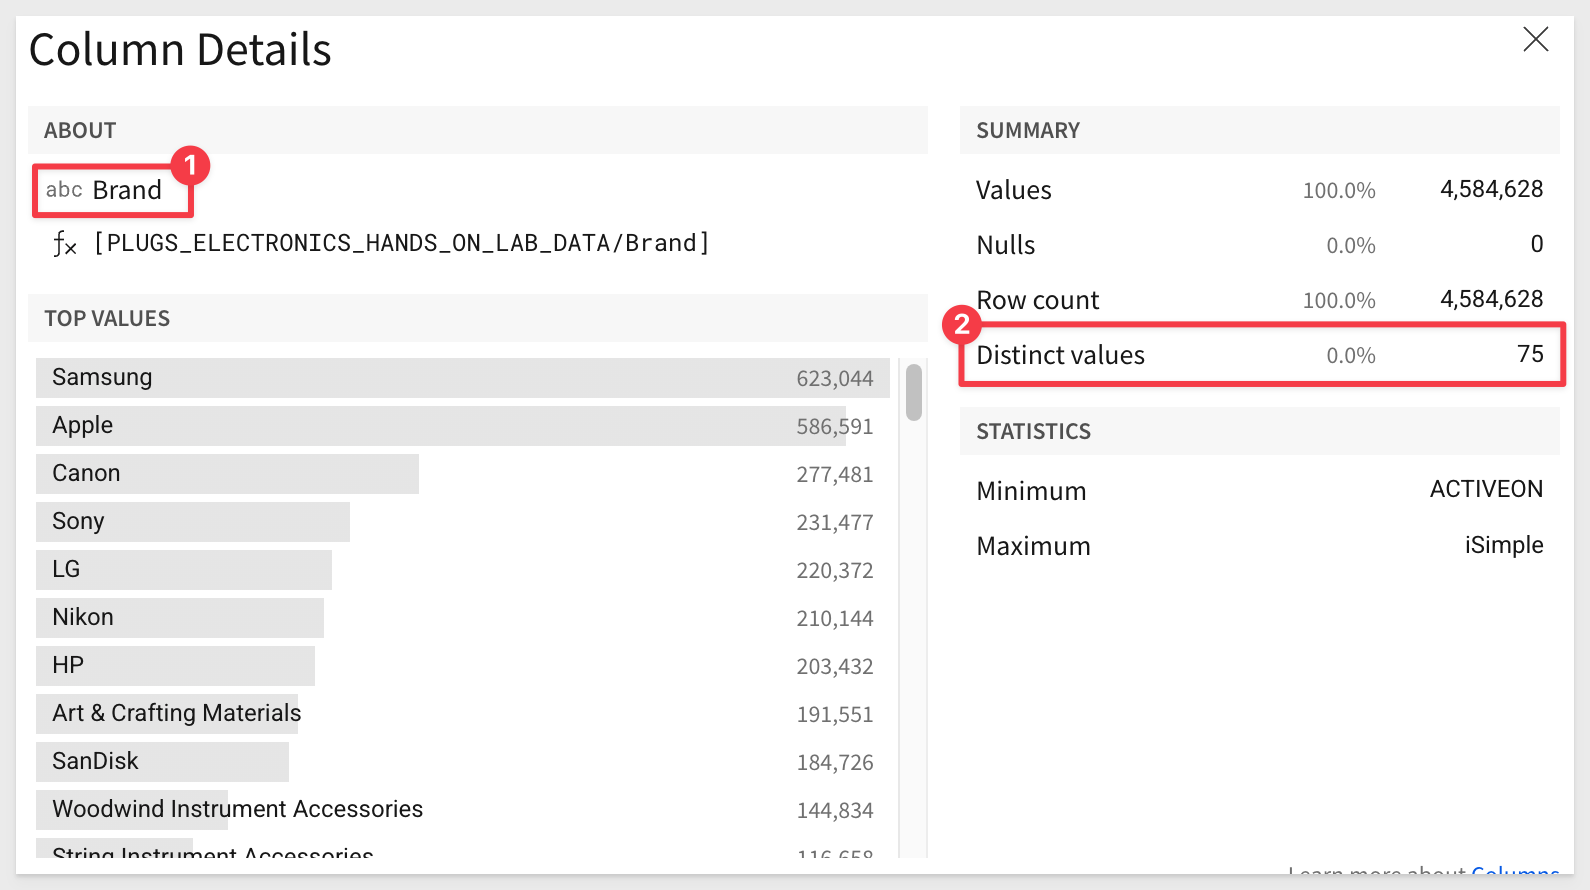The image size is (1590, 890).
Task: Select the HP value row
Action: [463, 666]
